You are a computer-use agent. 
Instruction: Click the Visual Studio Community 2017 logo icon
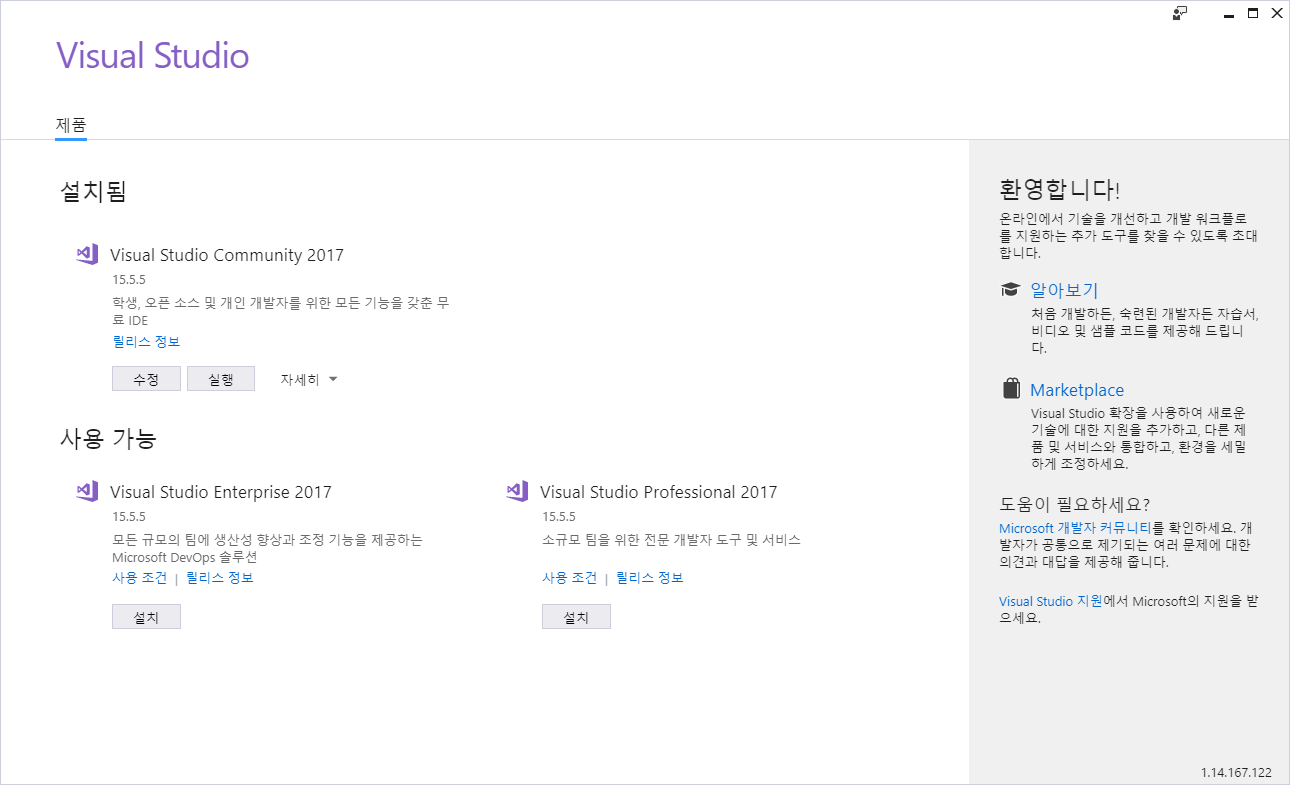tap(87, 254)
